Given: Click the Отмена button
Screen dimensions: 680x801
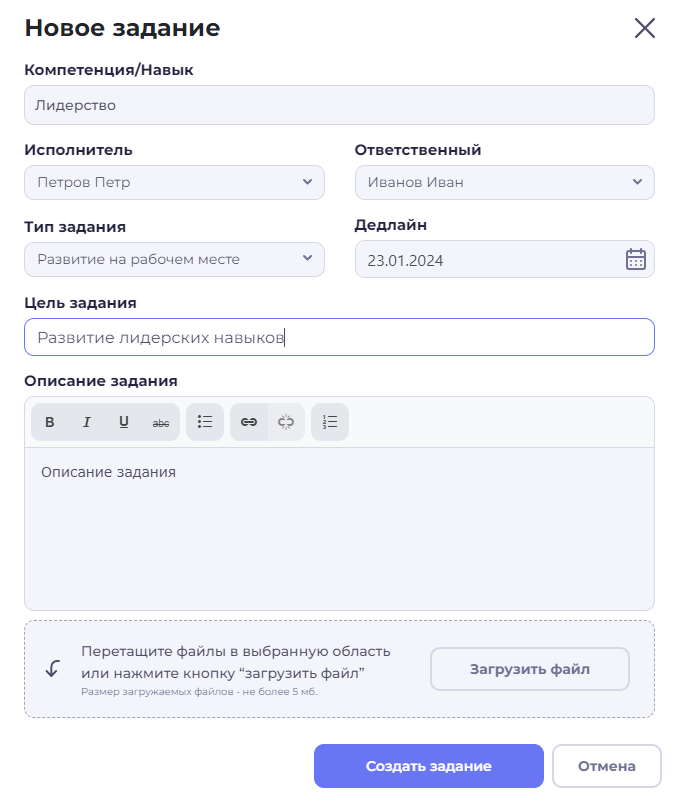Looking at the screenshot, I should pyautogui.click(x=606, y=767).
